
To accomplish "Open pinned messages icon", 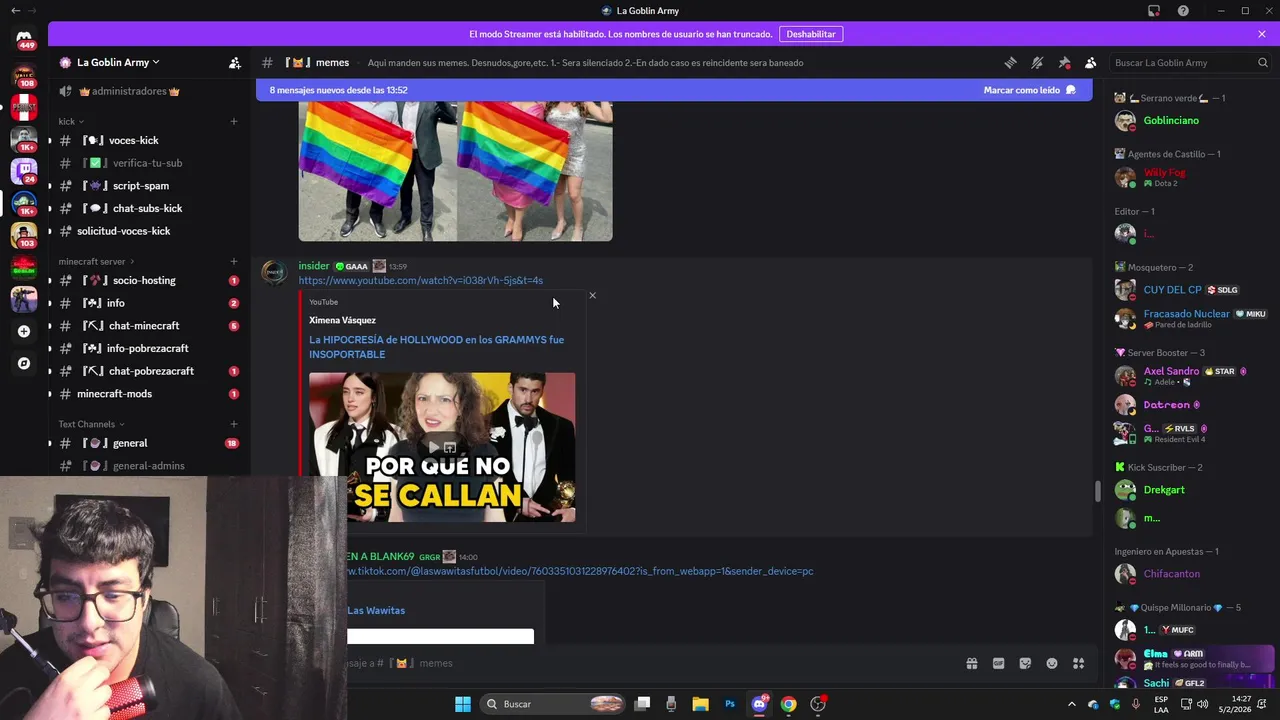I will (x=1064, y=62).
